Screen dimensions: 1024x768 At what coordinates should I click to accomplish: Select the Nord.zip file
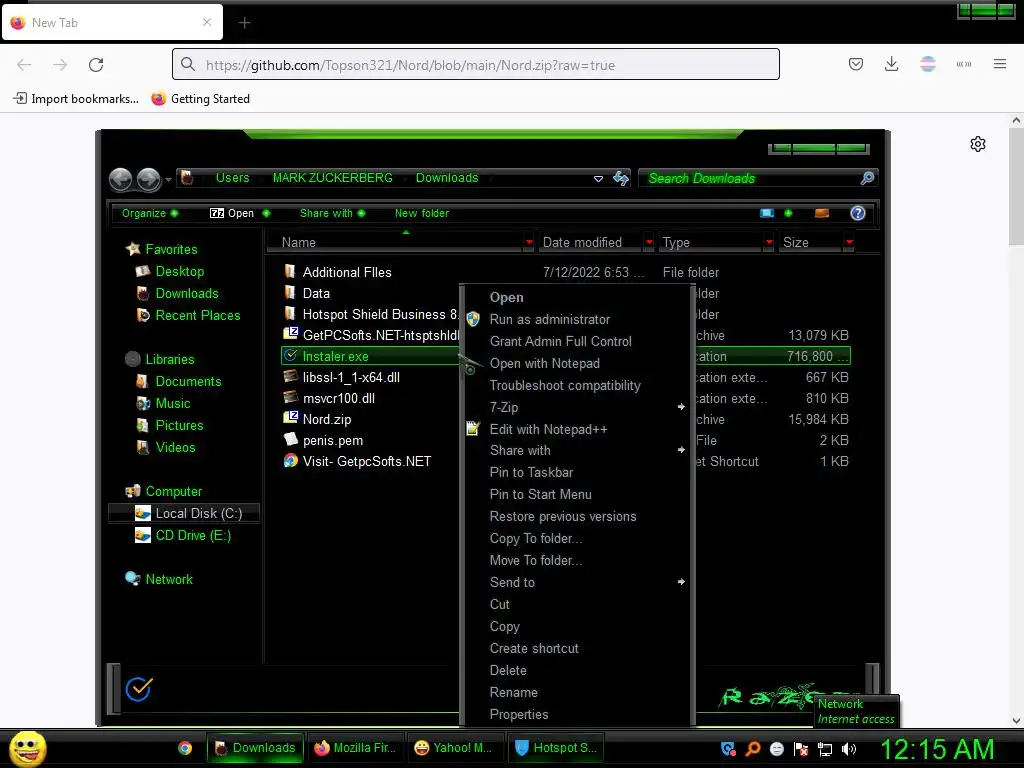(x=327, y=419)
